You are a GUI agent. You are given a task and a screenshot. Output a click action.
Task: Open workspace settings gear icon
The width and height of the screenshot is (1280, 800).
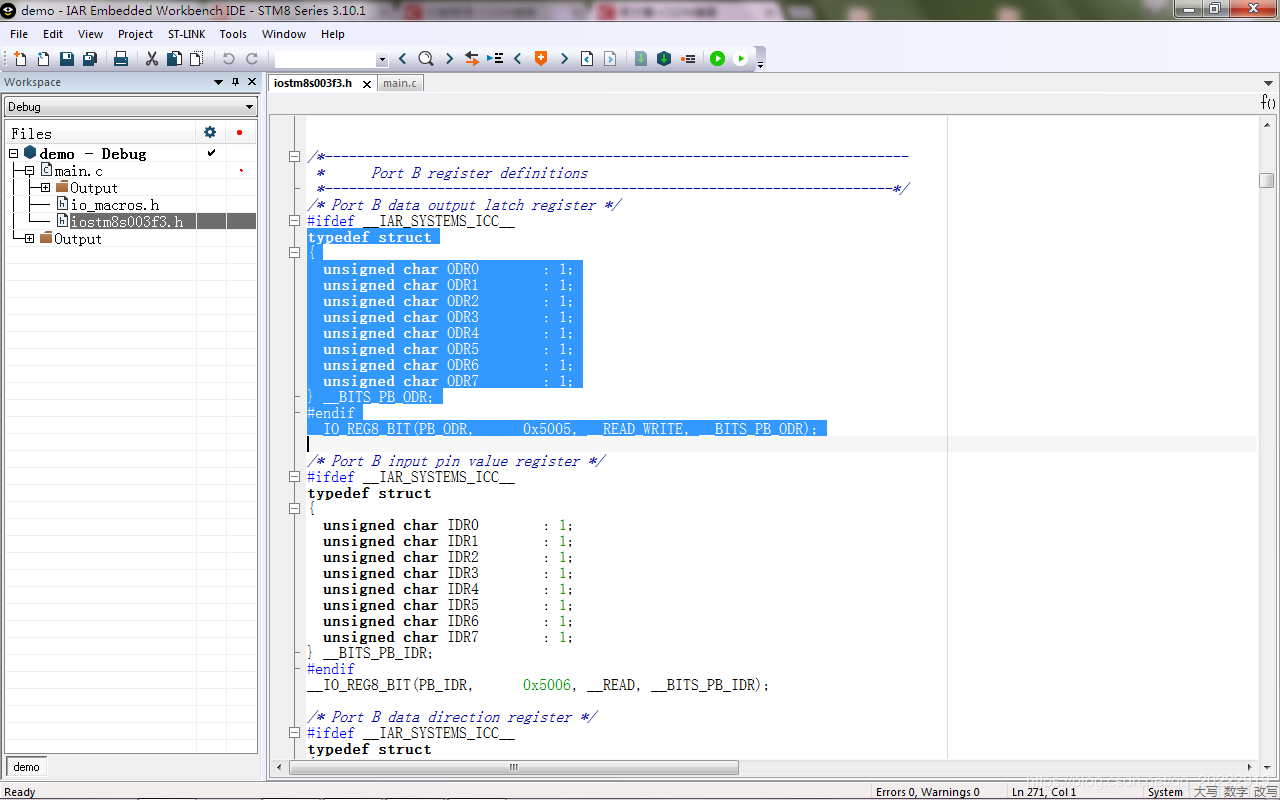(210, 132)
